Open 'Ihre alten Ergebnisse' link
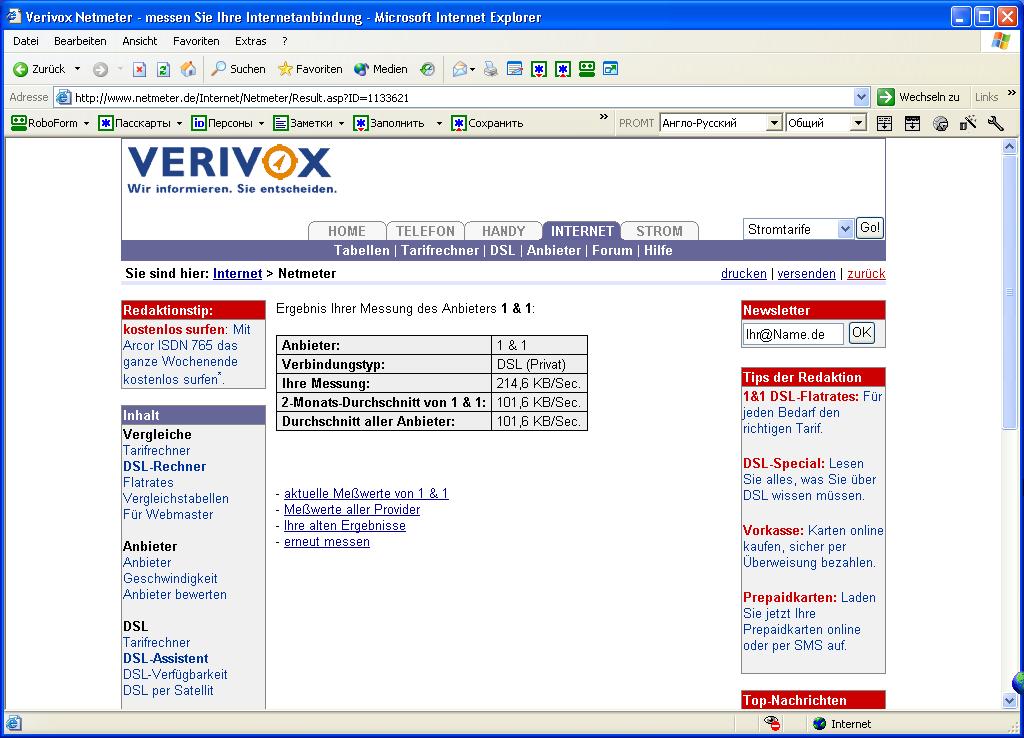The image size is (1024, 738). pos(345,526)
